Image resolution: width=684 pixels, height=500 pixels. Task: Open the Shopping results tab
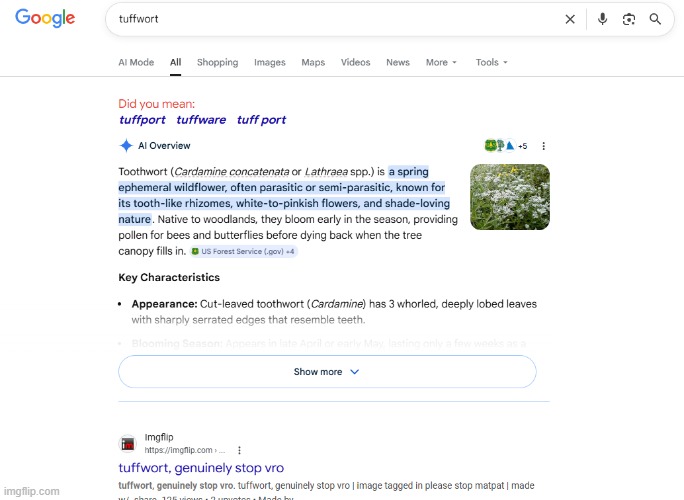[x=217, y=62]
